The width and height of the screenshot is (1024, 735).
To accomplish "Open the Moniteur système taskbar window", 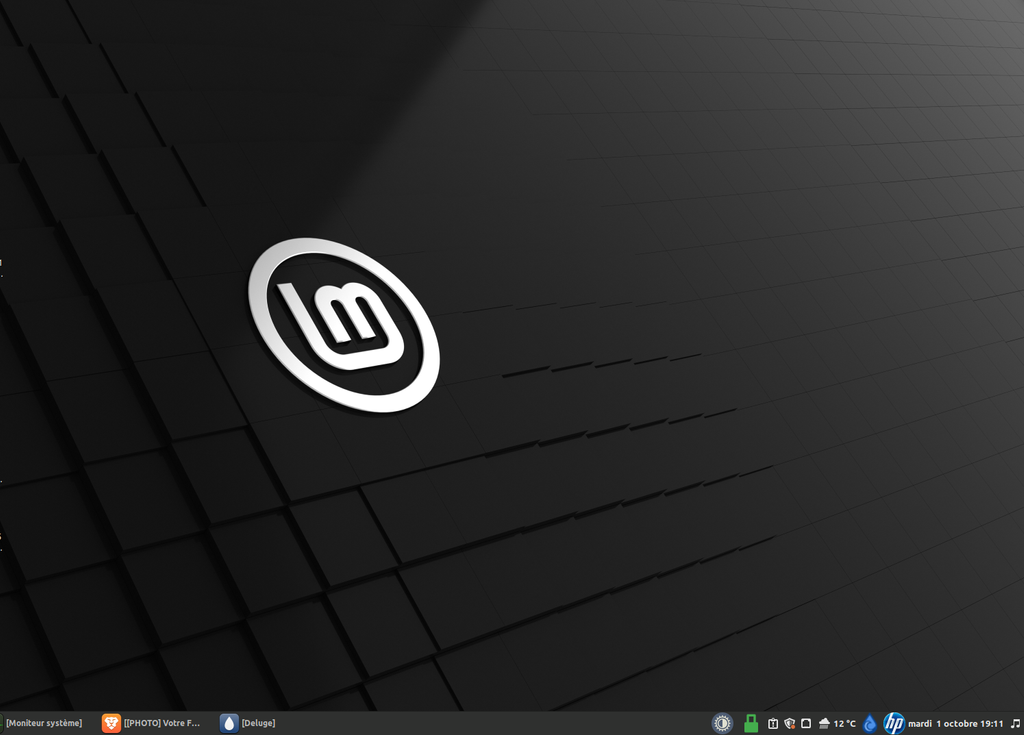I will 44,723.
